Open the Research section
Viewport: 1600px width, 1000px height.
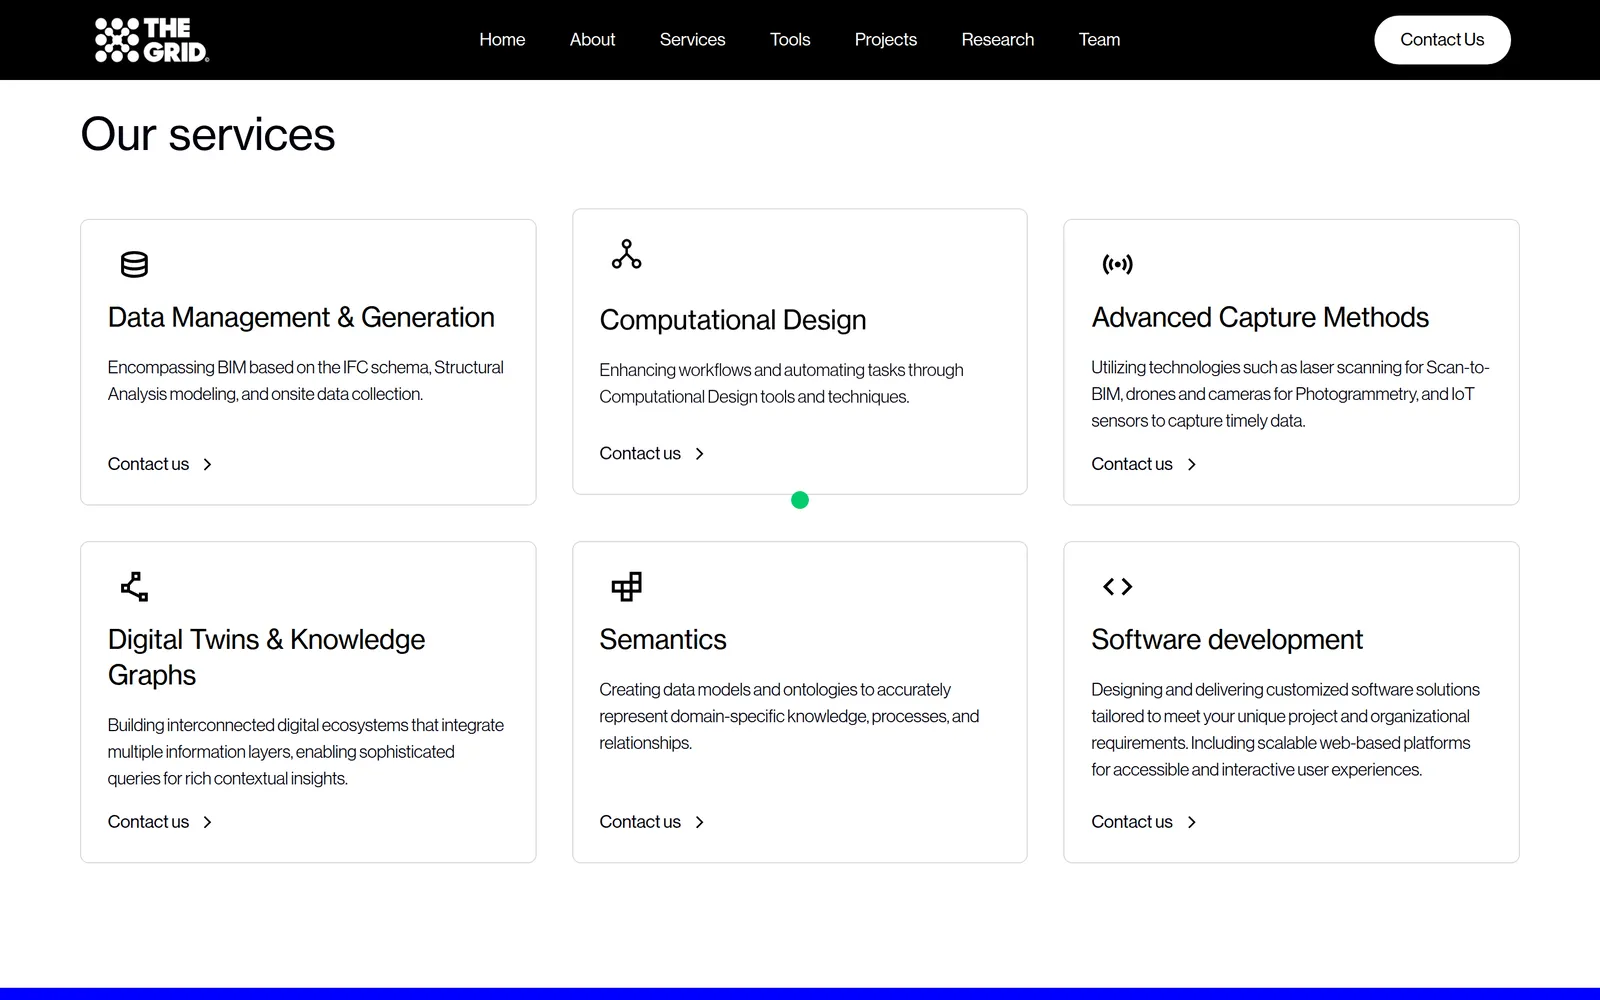pos(997,40)
